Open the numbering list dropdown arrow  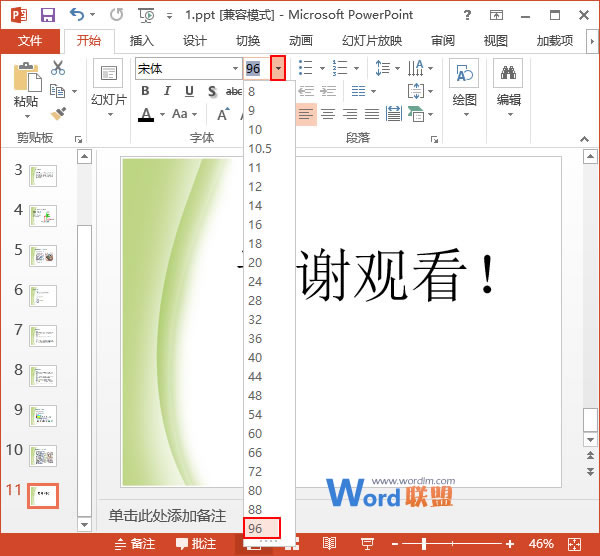(x=356, y=68)
